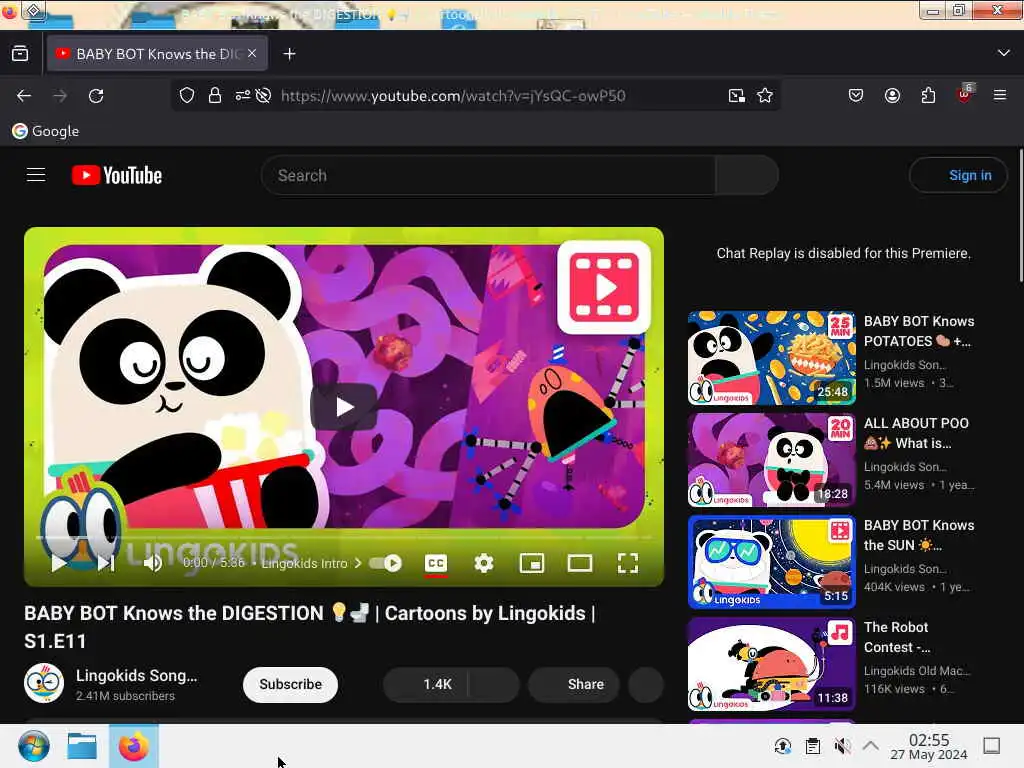
Task: Click show desktop button in taskbar
Action: click(x=992, y=746)
